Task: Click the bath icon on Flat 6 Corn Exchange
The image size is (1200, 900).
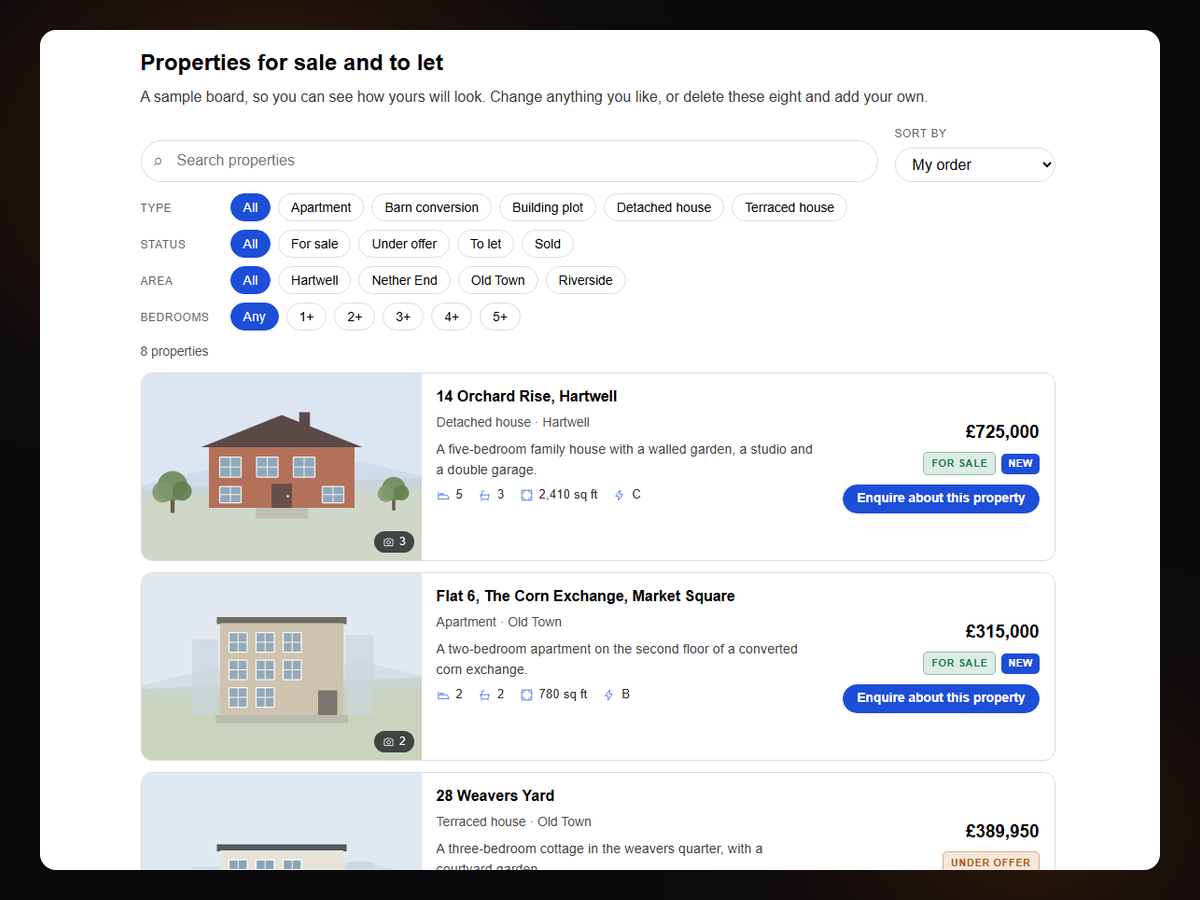Action: click(485, 695)
